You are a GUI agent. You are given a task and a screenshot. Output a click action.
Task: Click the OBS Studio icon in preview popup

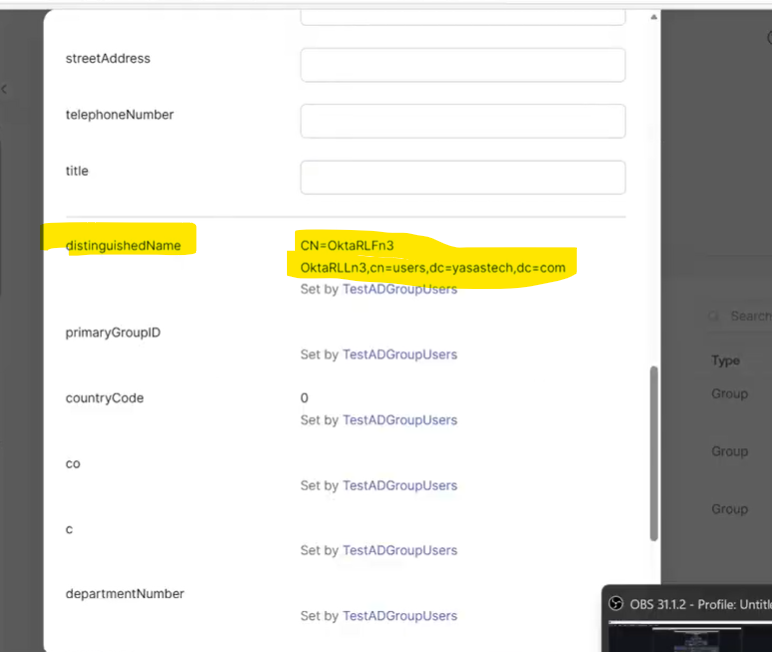click(x=616, y=604)
